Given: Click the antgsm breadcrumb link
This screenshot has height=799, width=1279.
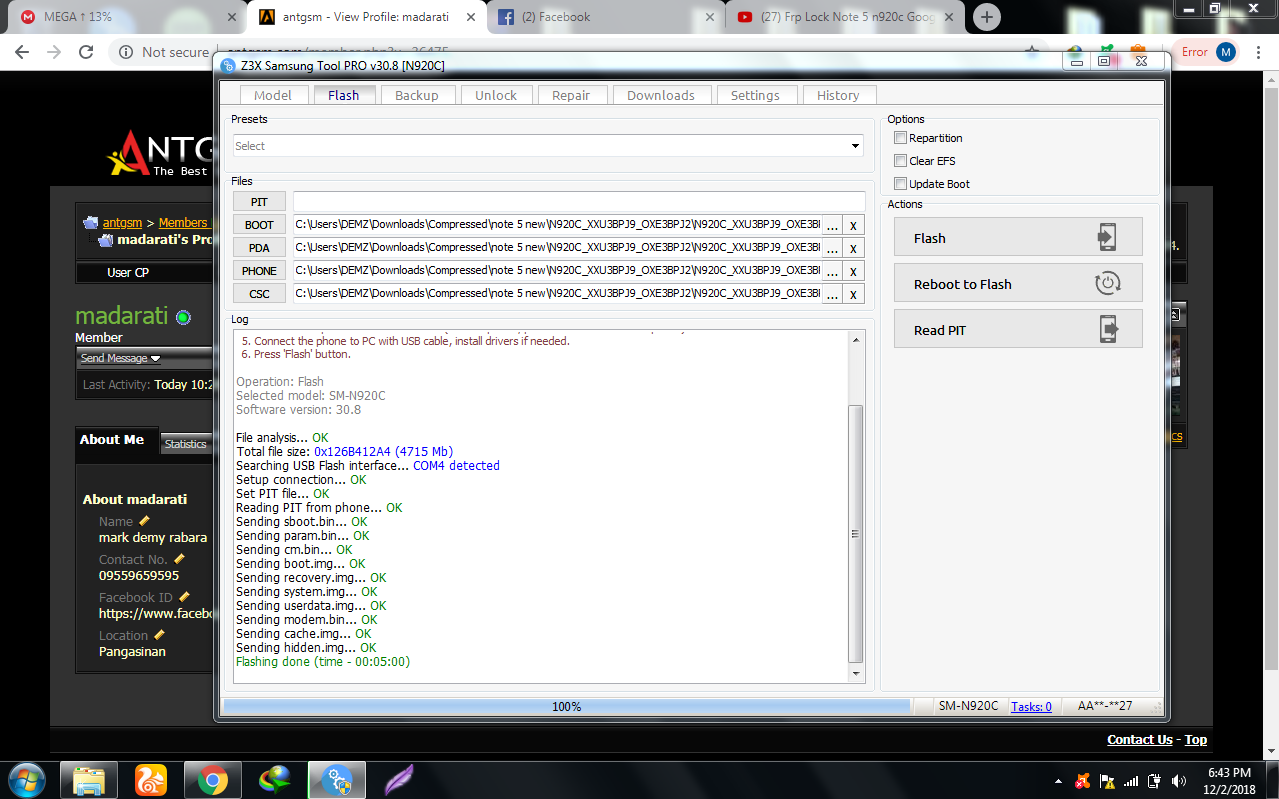Looking at the screenshot, I should coord(122,223).
